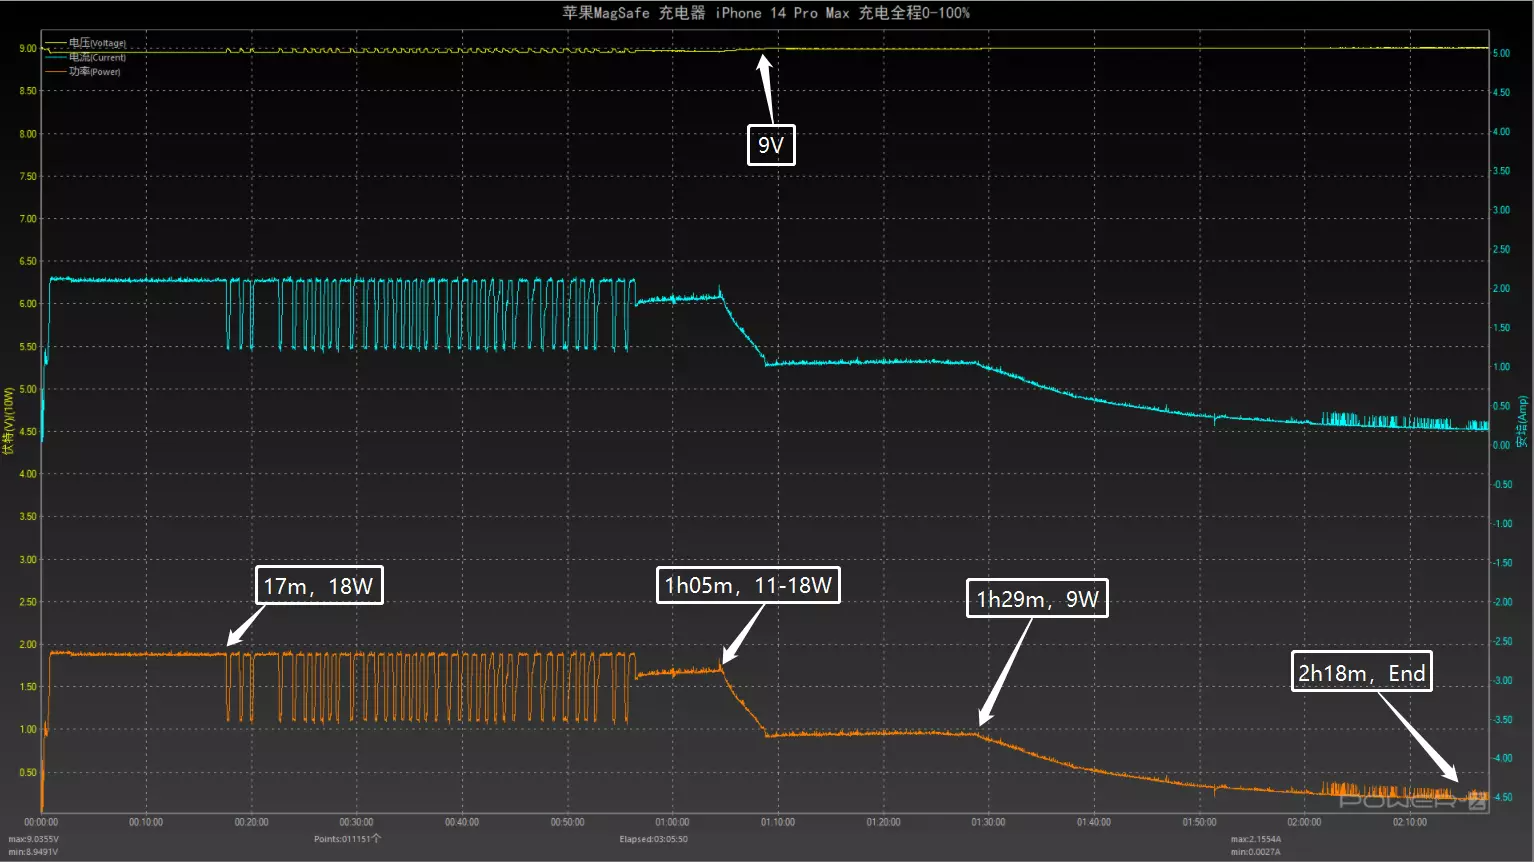Click the 00:10:00 time axis label
1534x862 pixels.
tap(146, 822)
